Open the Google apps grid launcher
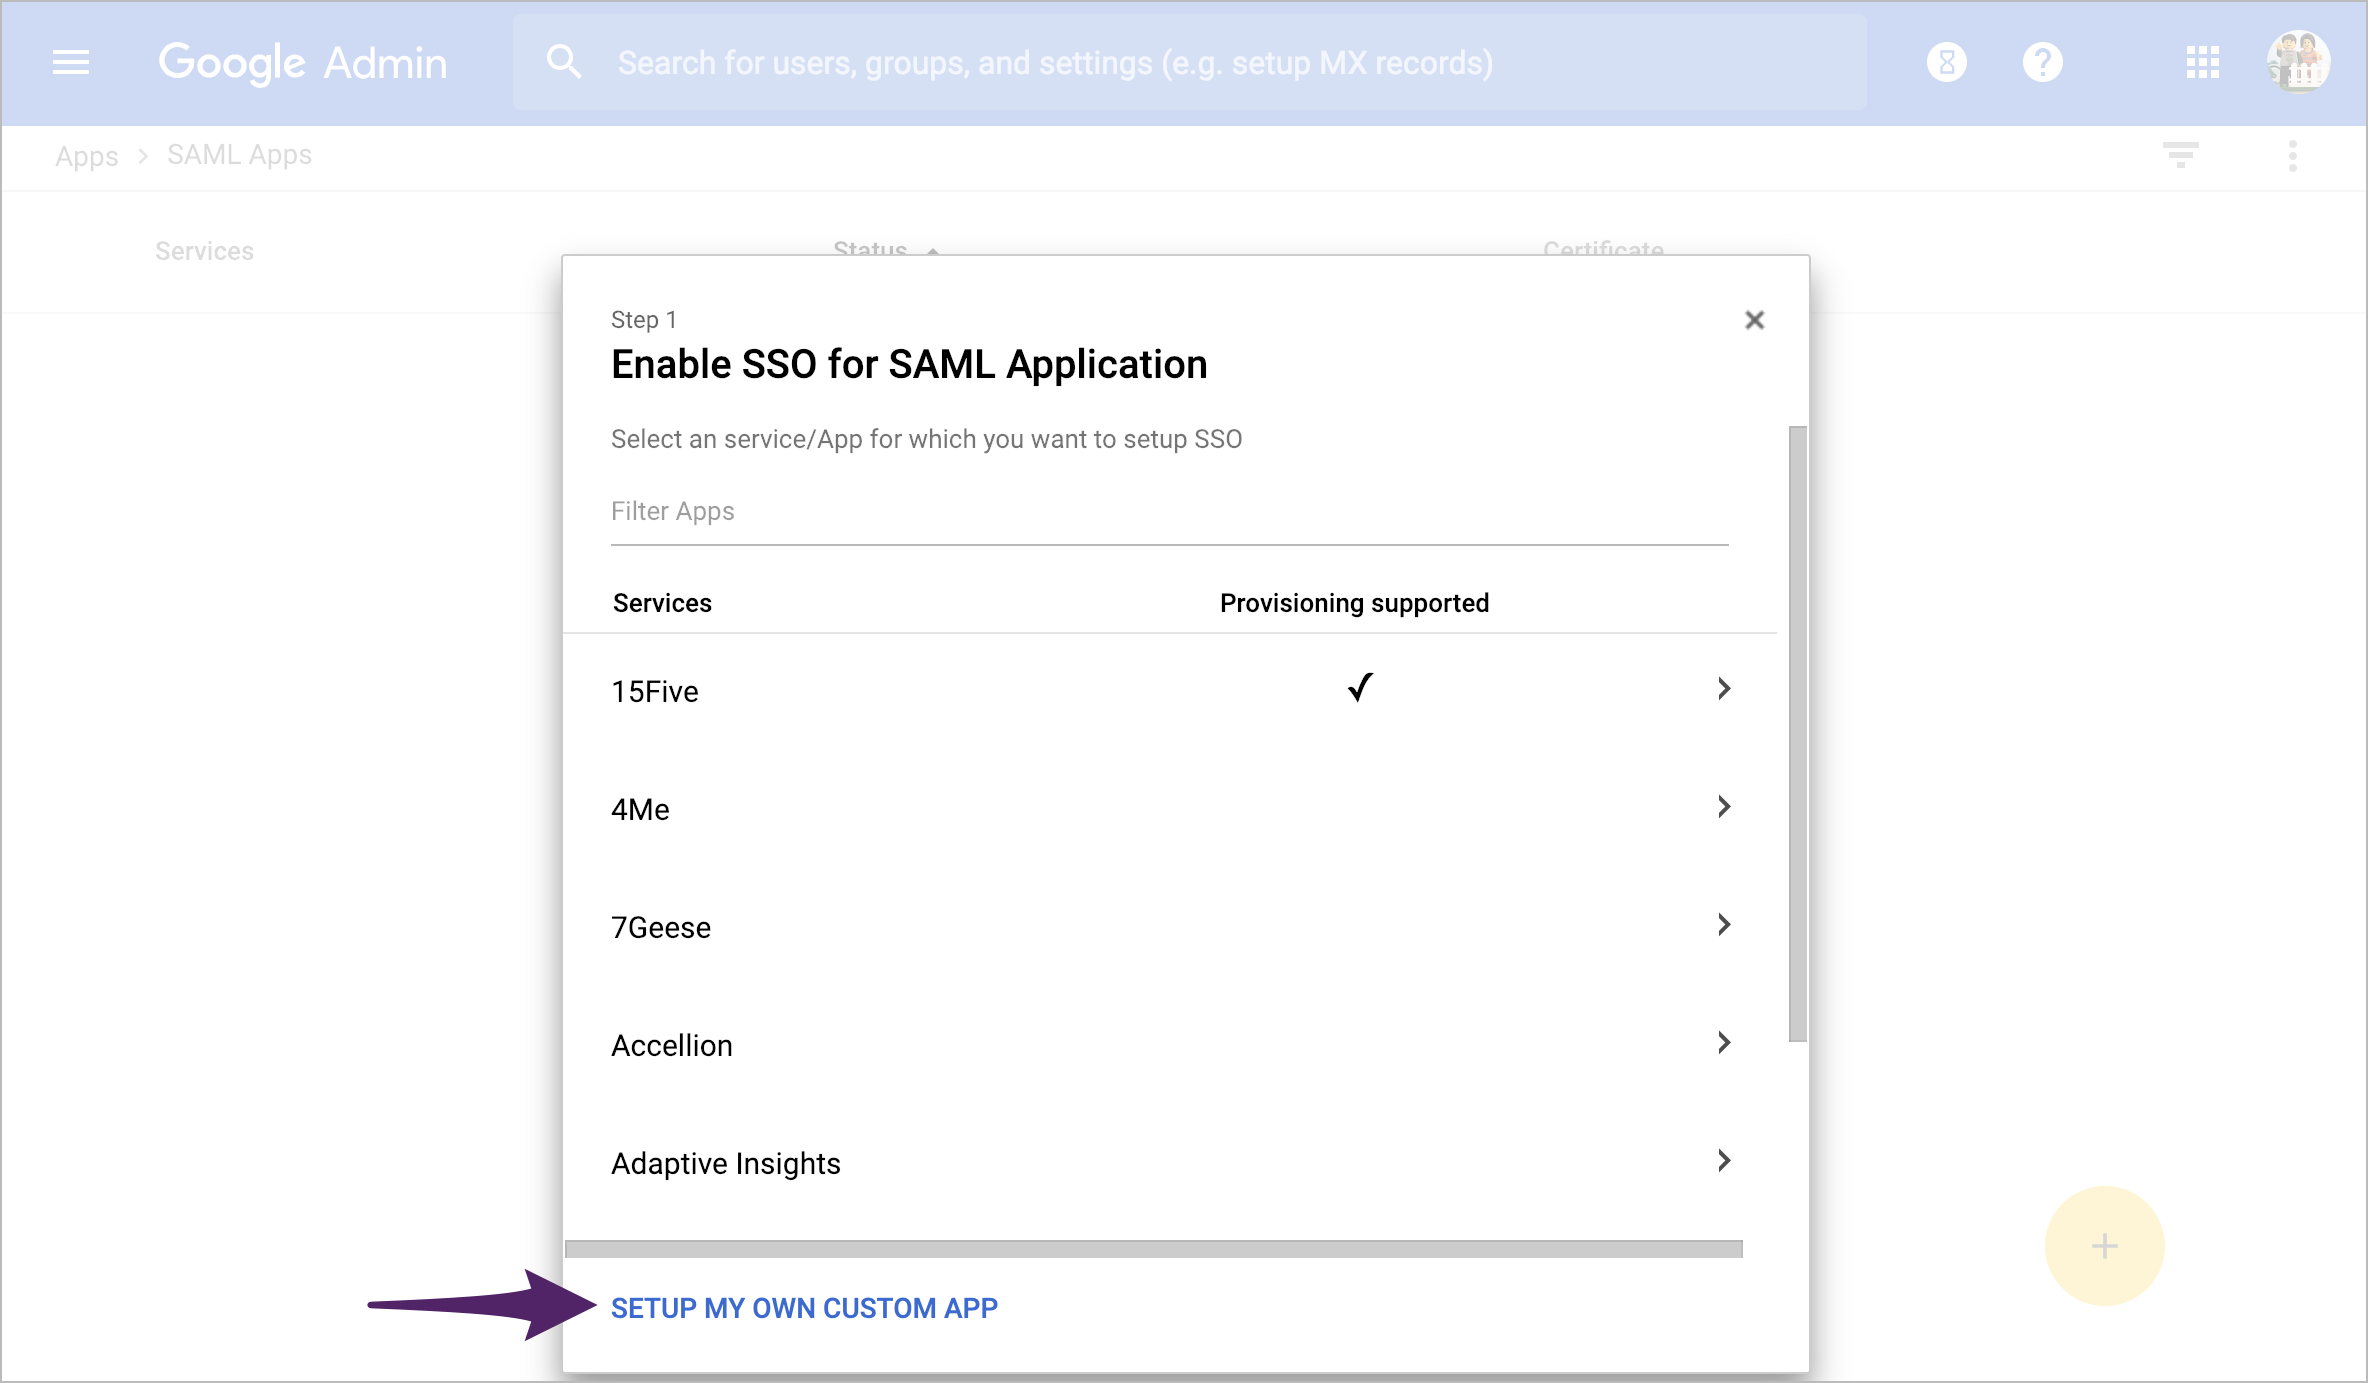The image size is (2368, 1383). coord(2202,62)
